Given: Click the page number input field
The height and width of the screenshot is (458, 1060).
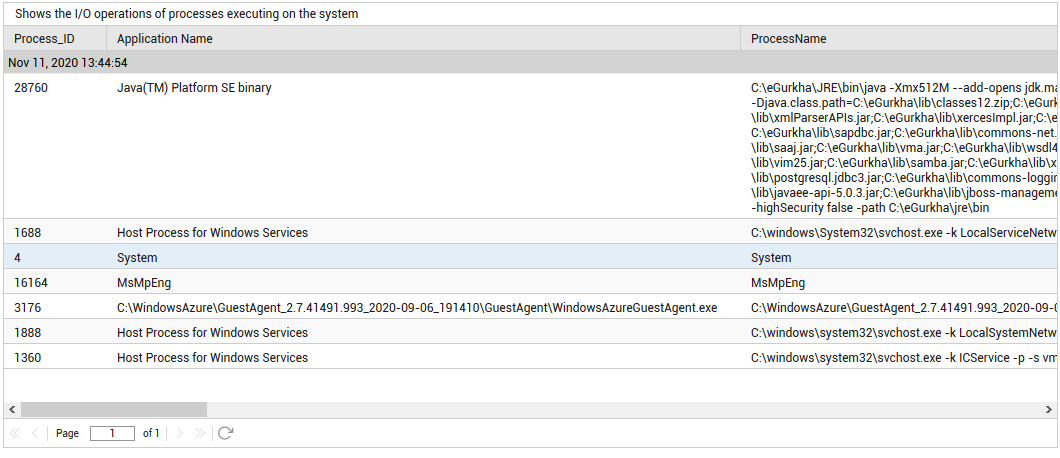Looking at the screenshot, I should click(112, 433).
